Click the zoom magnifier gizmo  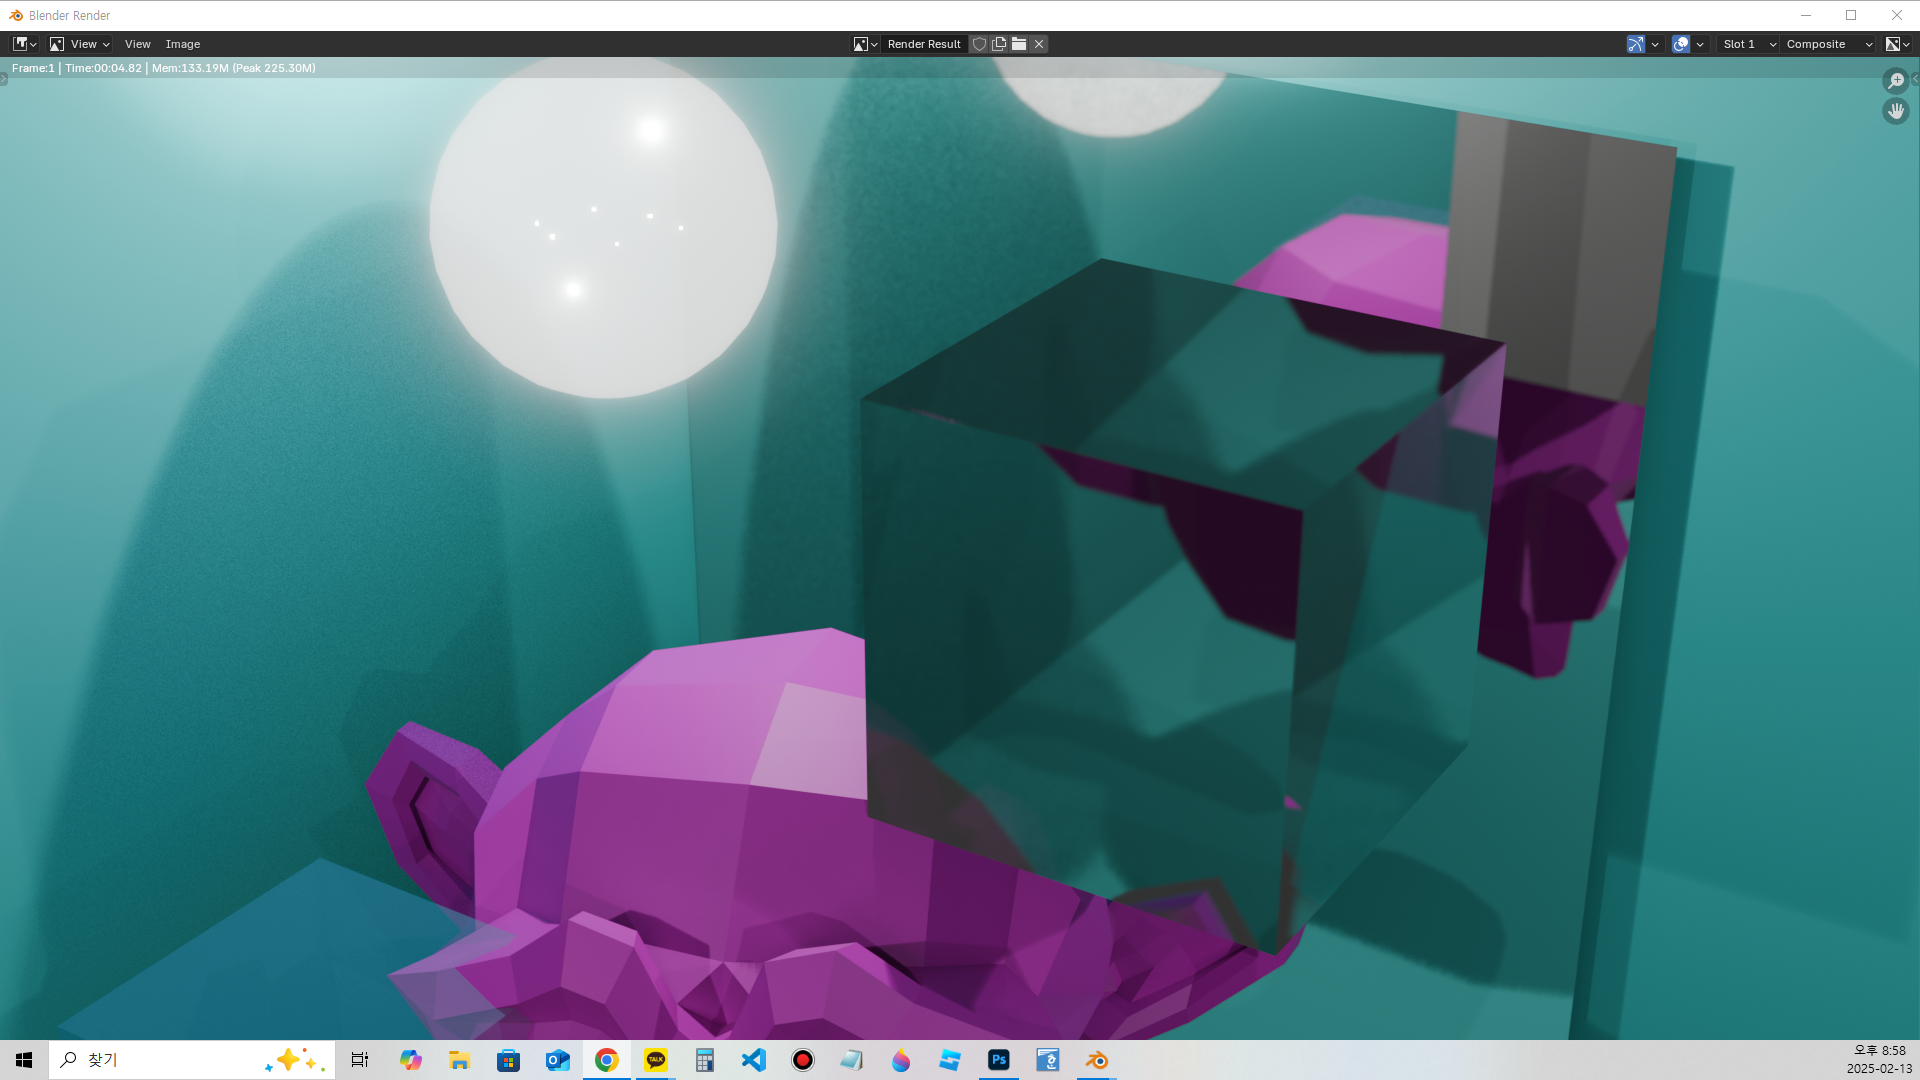pos(1895,80)
